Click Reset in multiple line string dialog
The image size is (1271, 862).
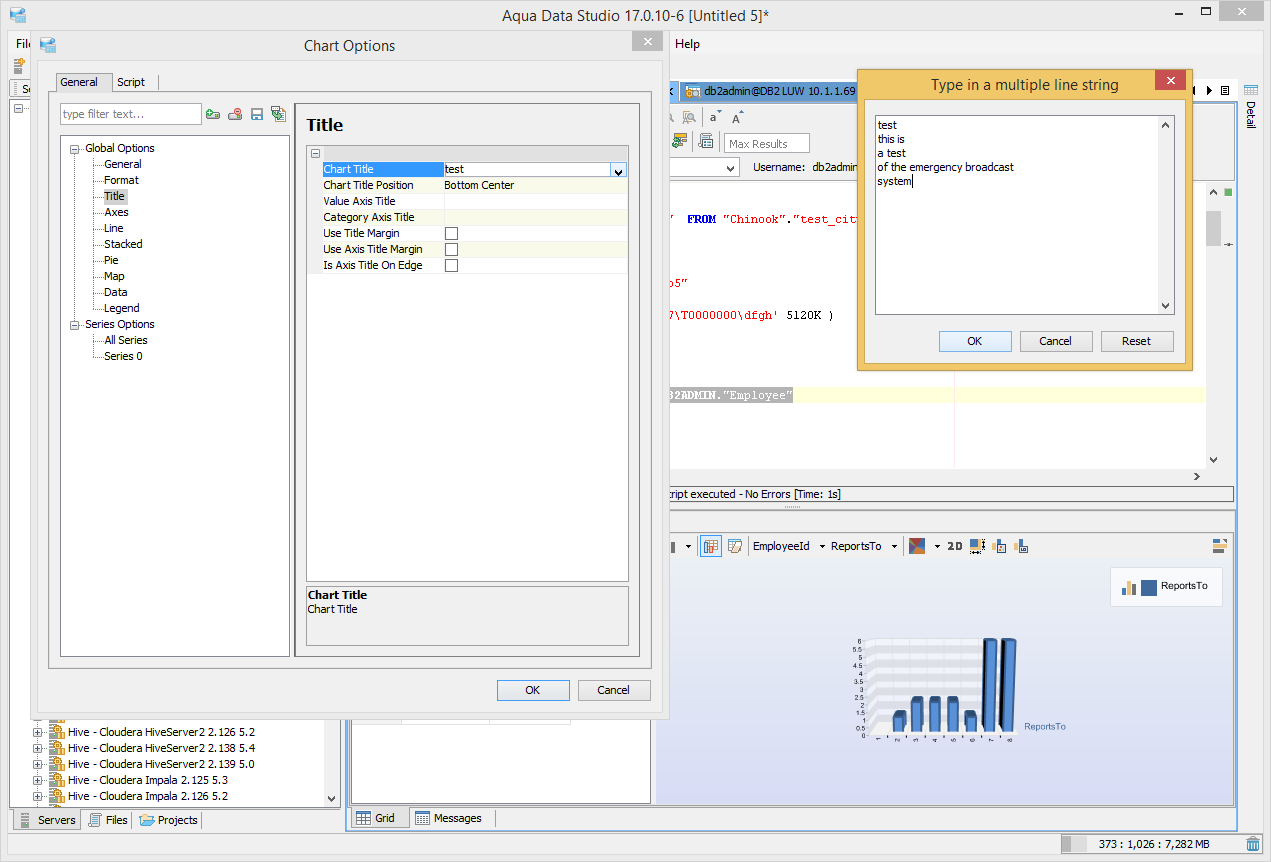click(1137, 341)
